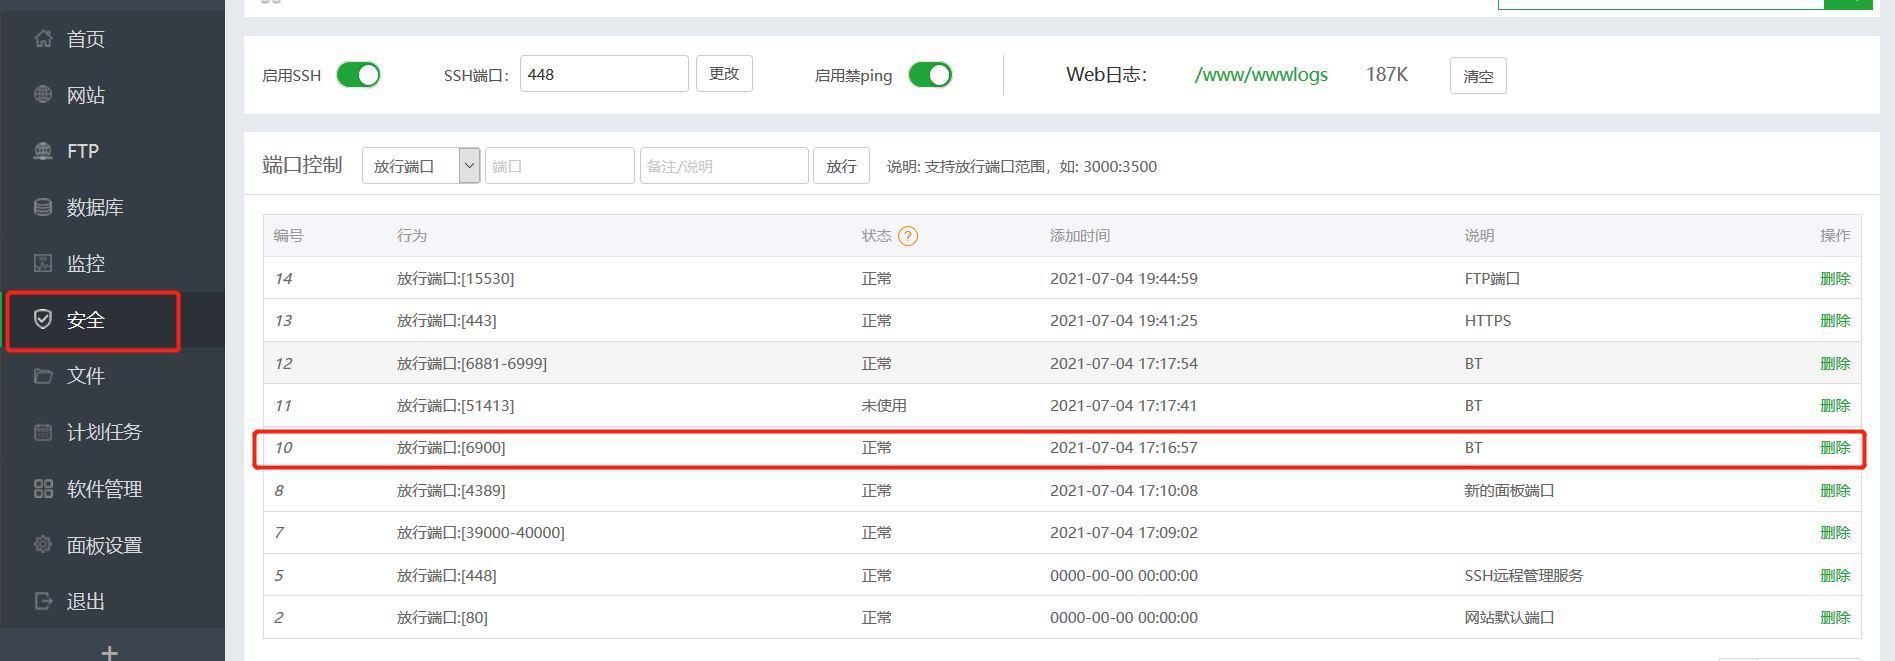
Task: Click the grid icon beside 软件管理
Action: pyautogui.click(x=43, y=489)
